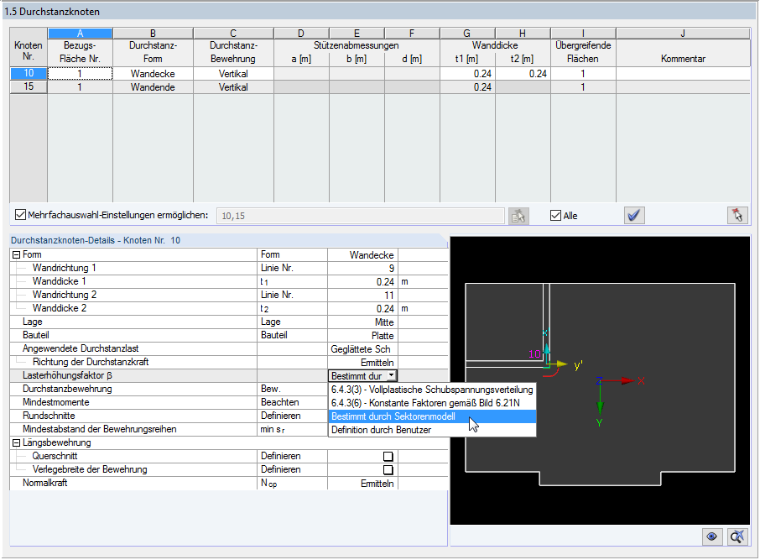Select the Wandrichtung 1 row
Image resolution: width=760 pixels, height=560 pixels.
coord(229,268)
